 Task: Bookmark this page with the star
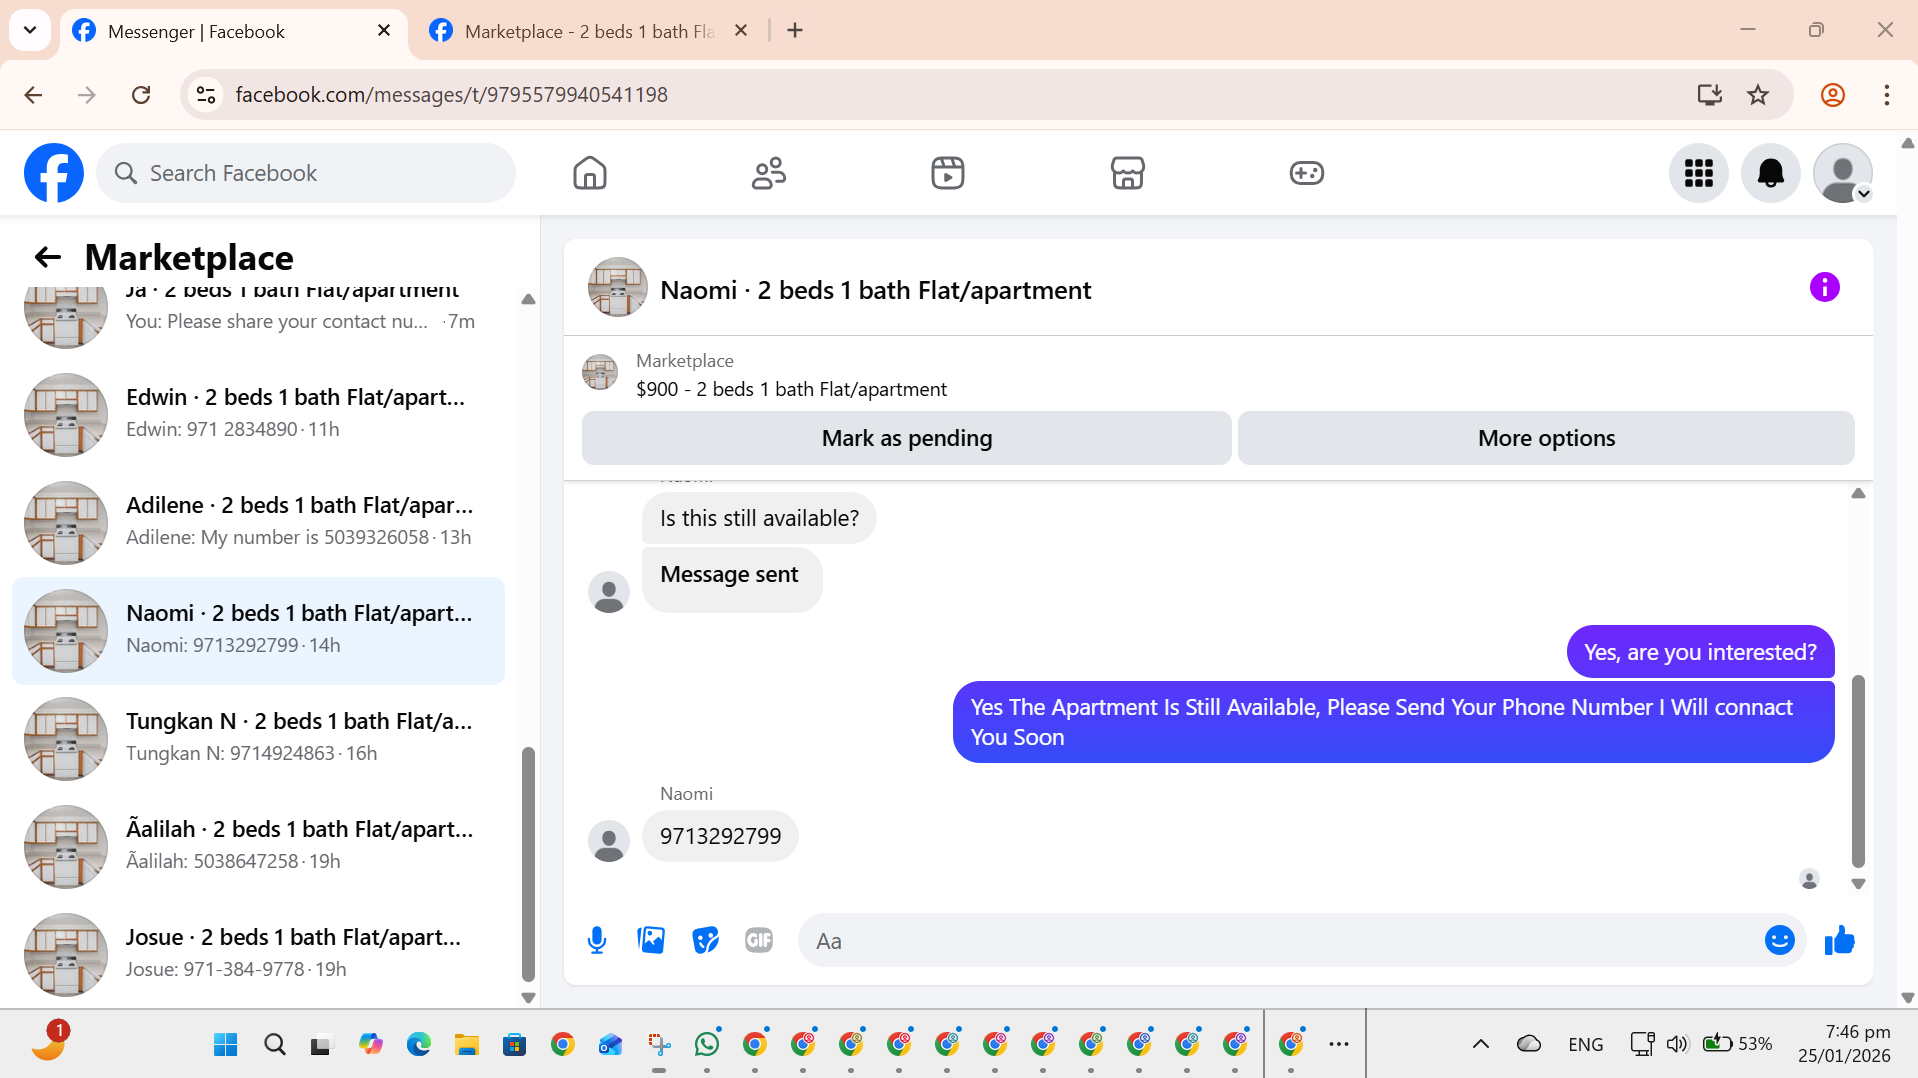[1758, 95]
